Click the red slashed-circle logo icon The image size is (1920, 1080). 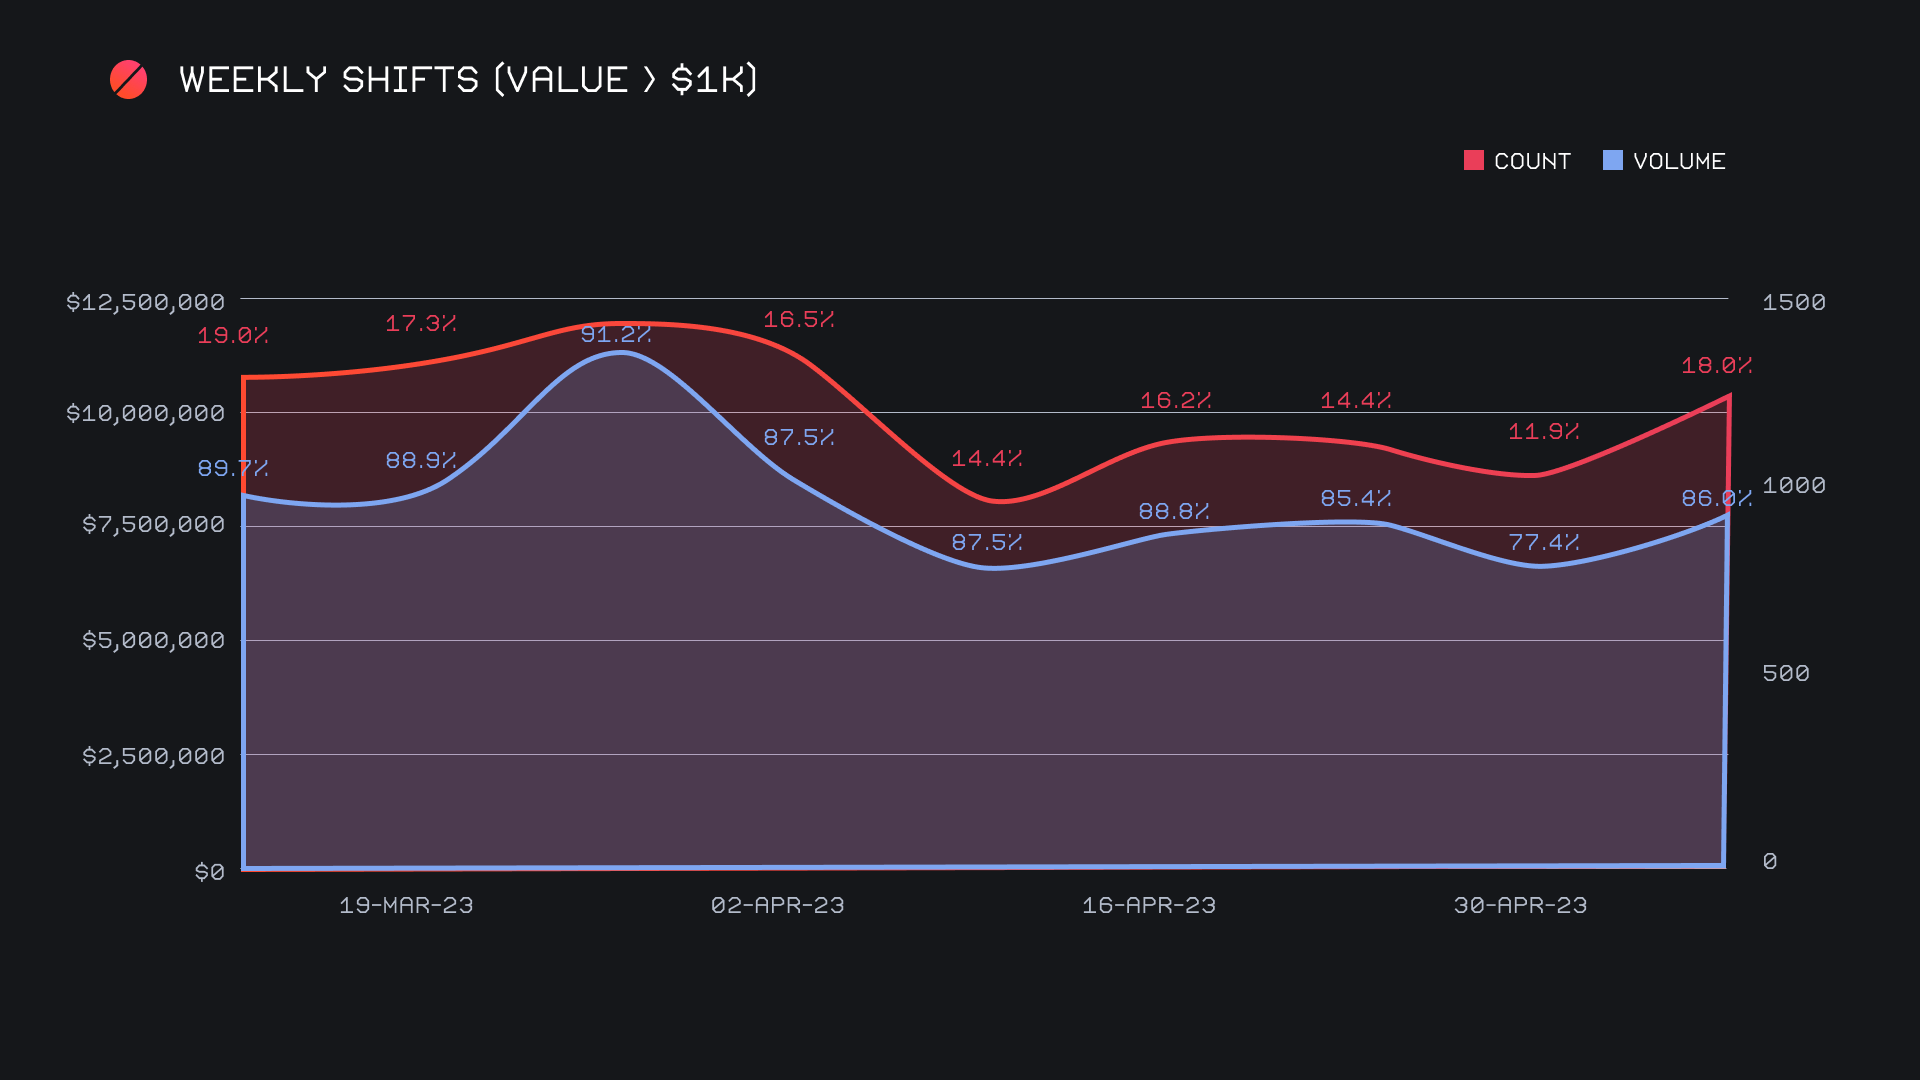[x=128, y=80]
